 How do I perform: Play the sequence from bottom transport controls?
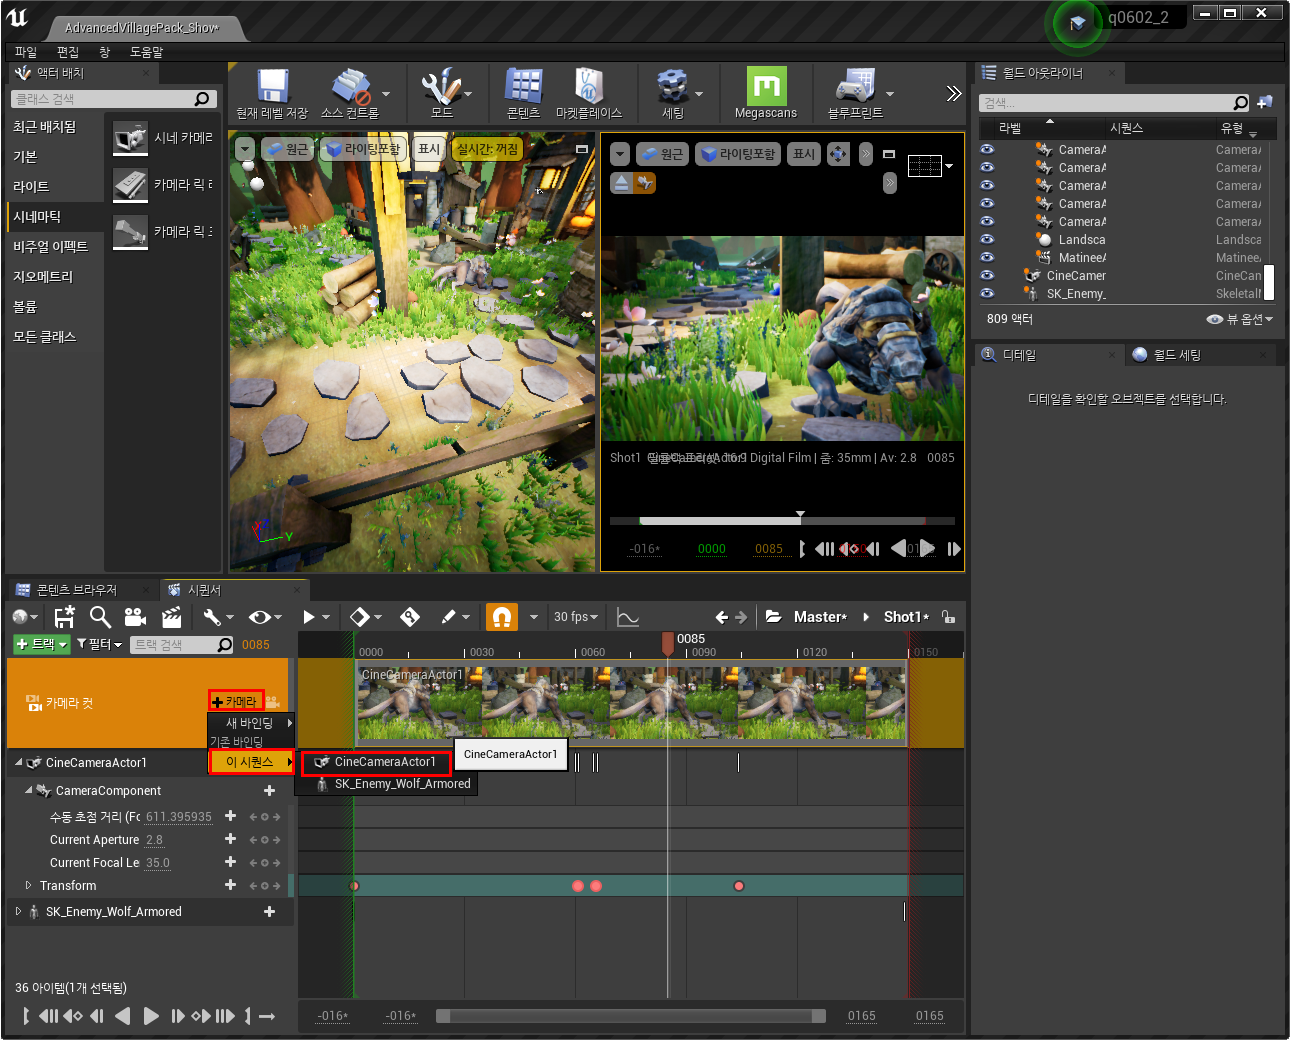(151, 1016)
